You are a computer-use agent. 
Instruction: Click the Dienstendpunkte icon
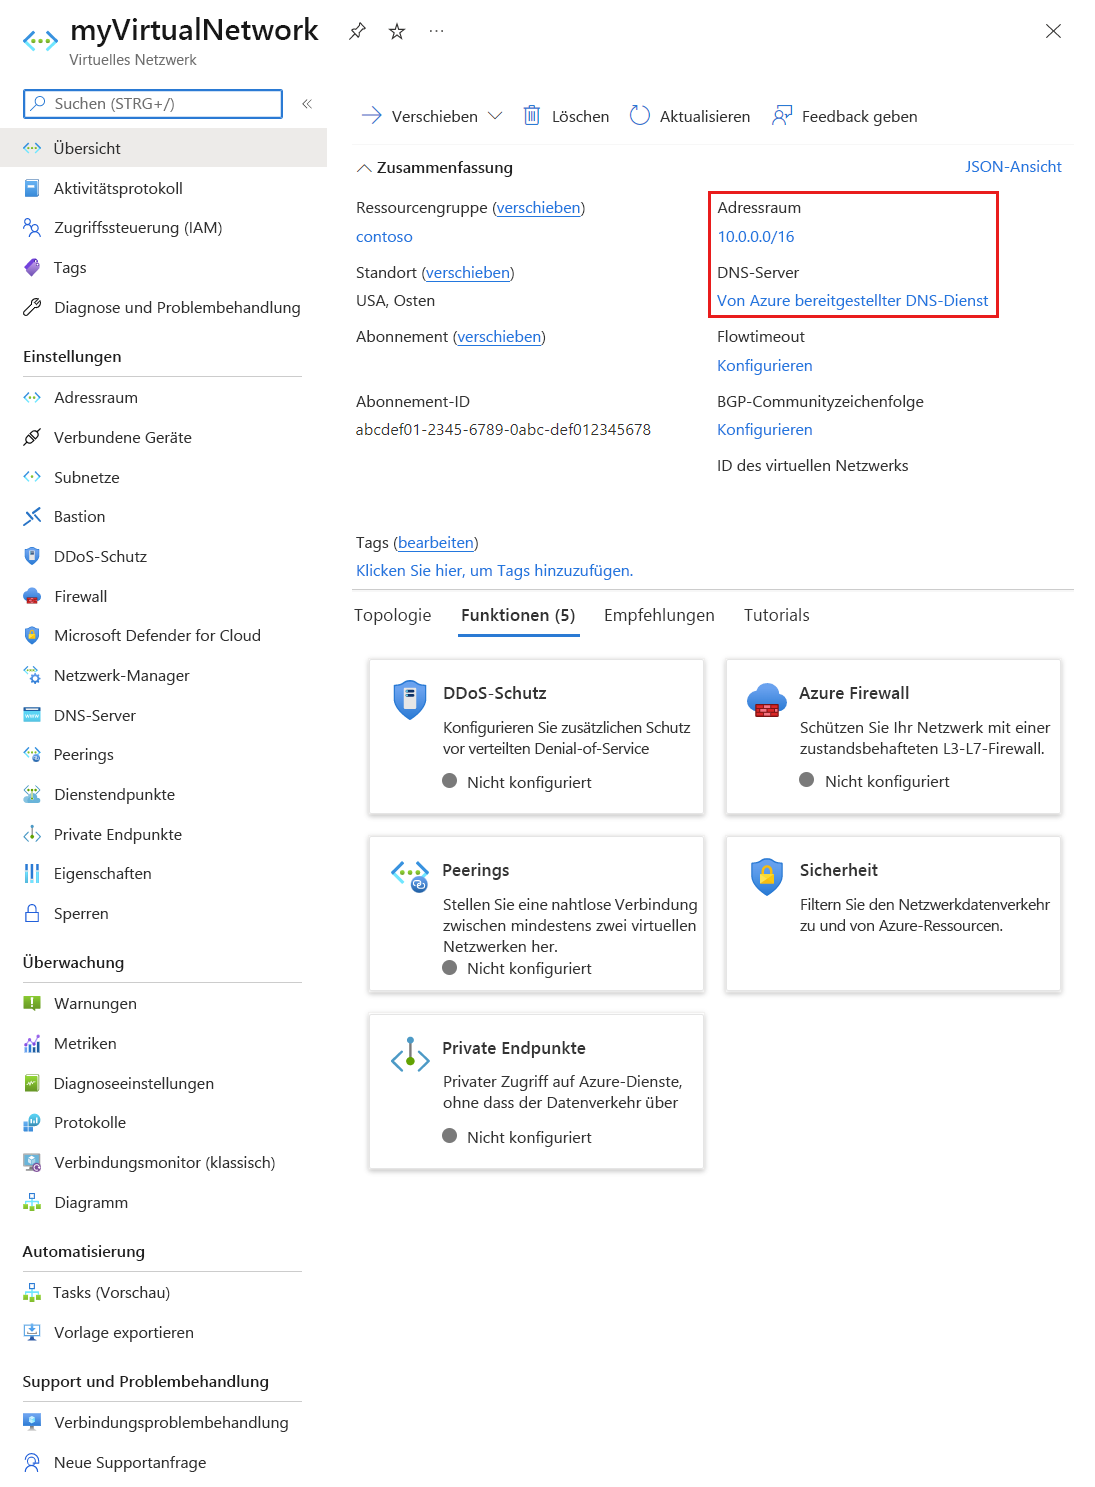tap(32, 795)
